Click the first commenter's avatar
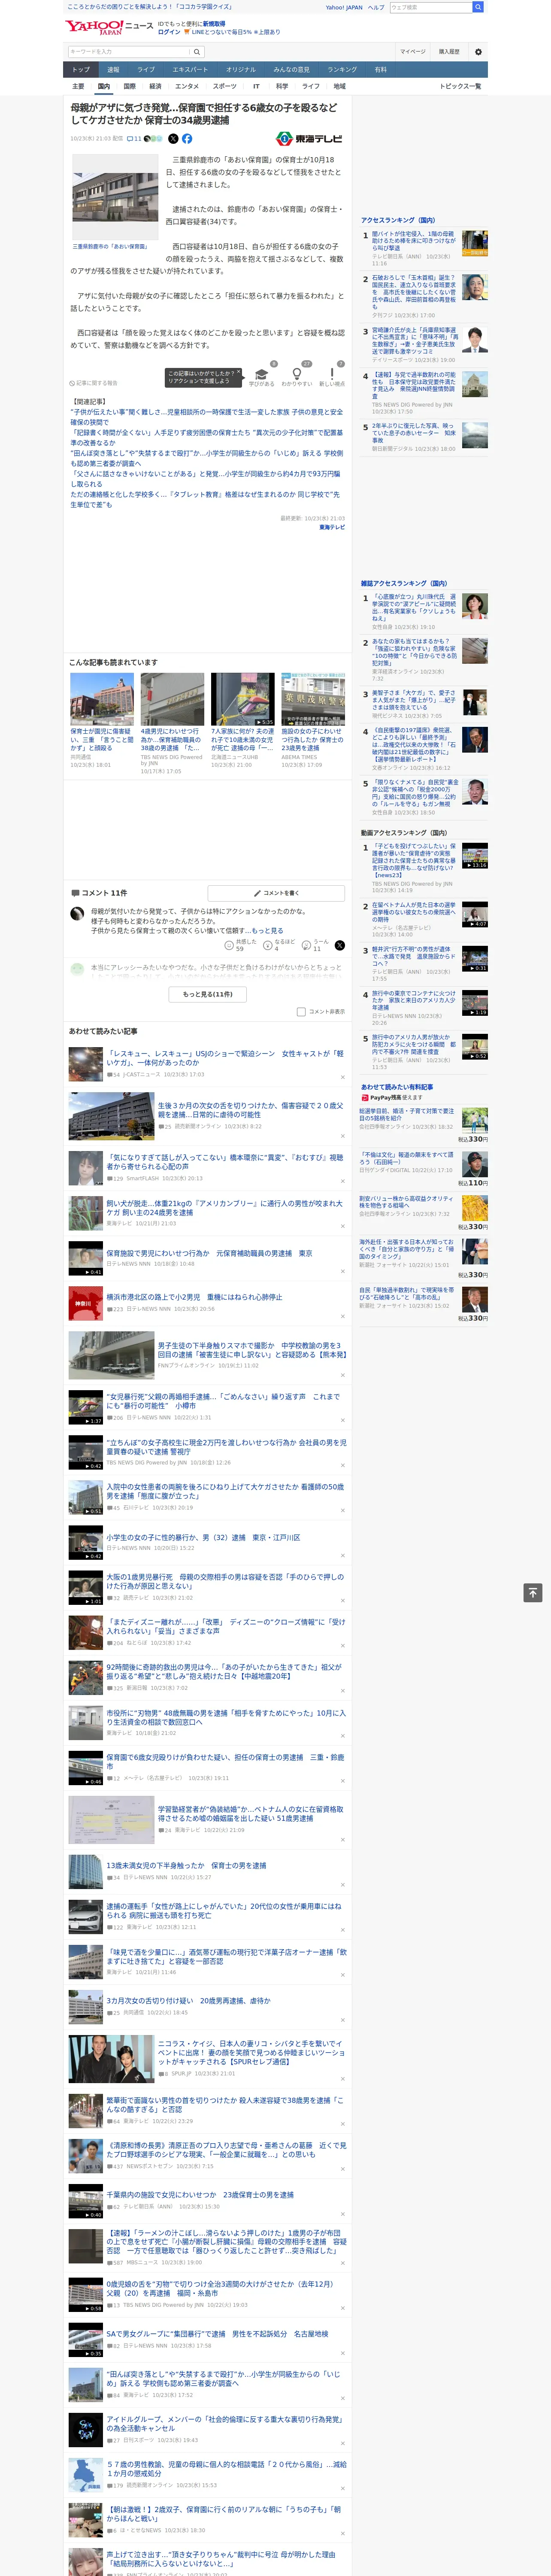Screen dimensions: 551x2576 [77, 913]
